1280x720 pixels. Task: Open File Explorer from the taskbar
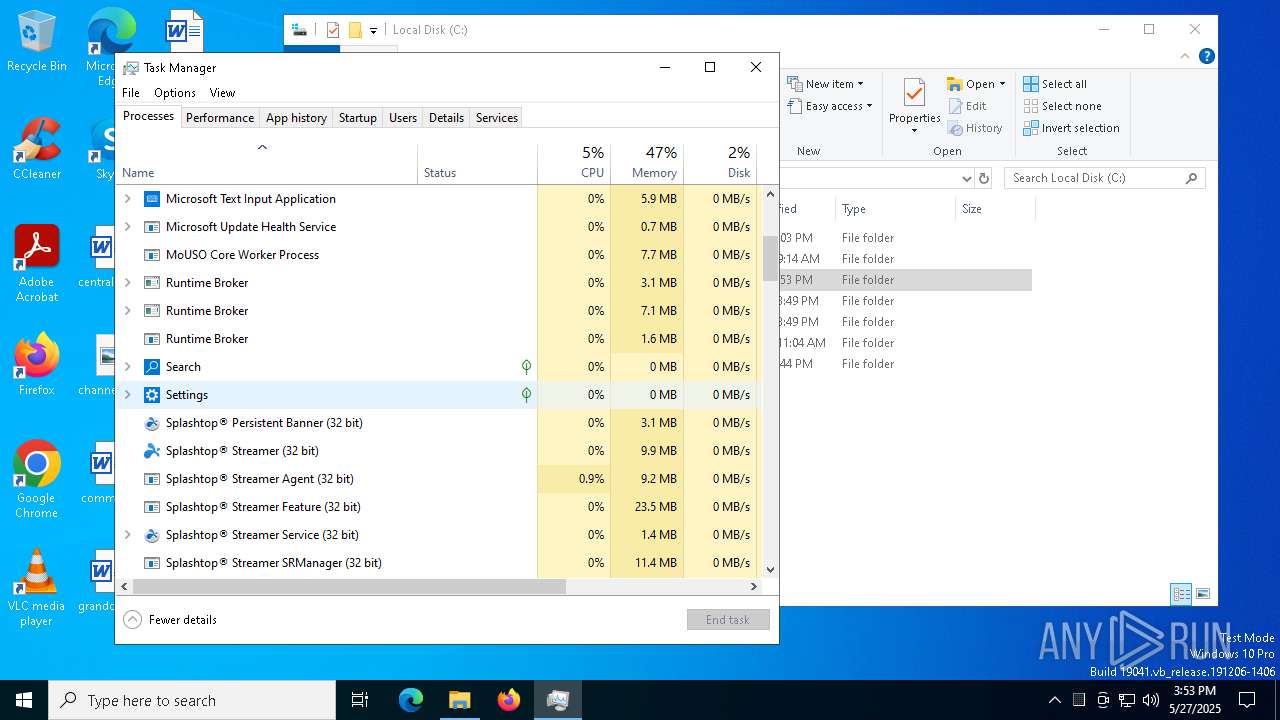(459, 700)
